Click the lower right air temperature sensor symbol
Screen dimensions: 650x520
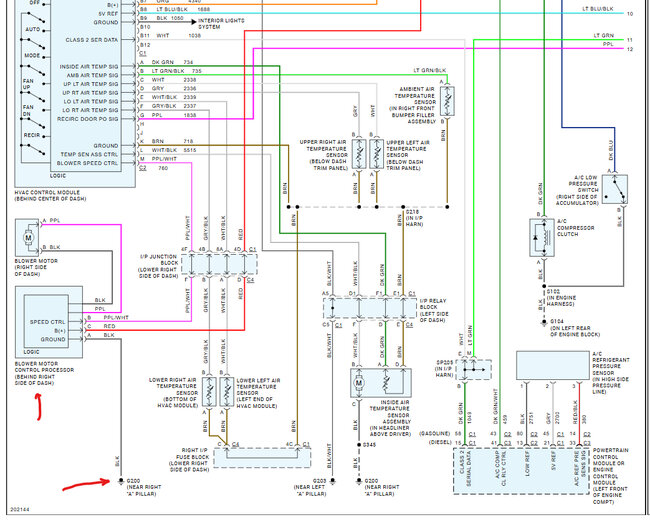pyautogui.click(x=209, y=392)
